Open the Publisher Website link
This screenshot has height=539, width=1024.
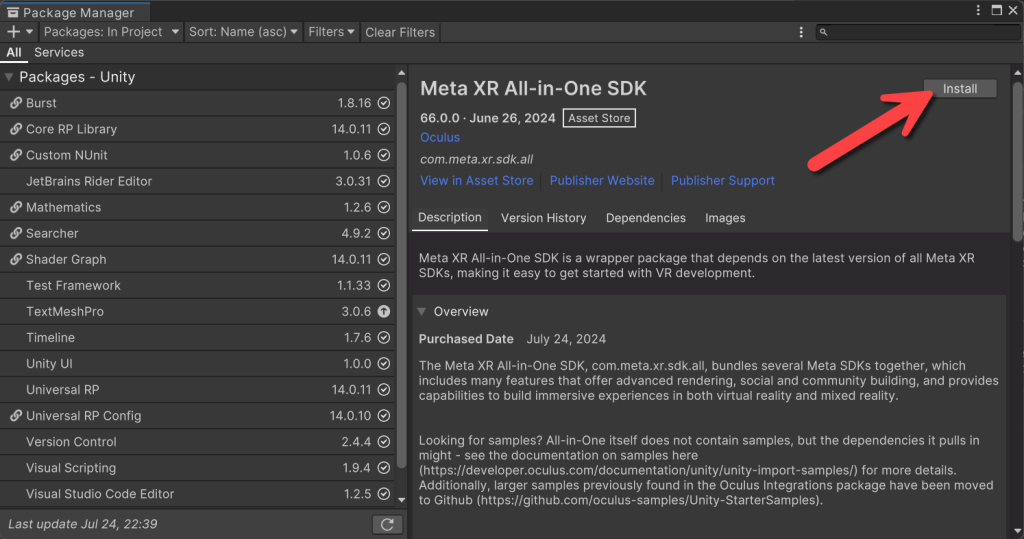tap(601, 180)
